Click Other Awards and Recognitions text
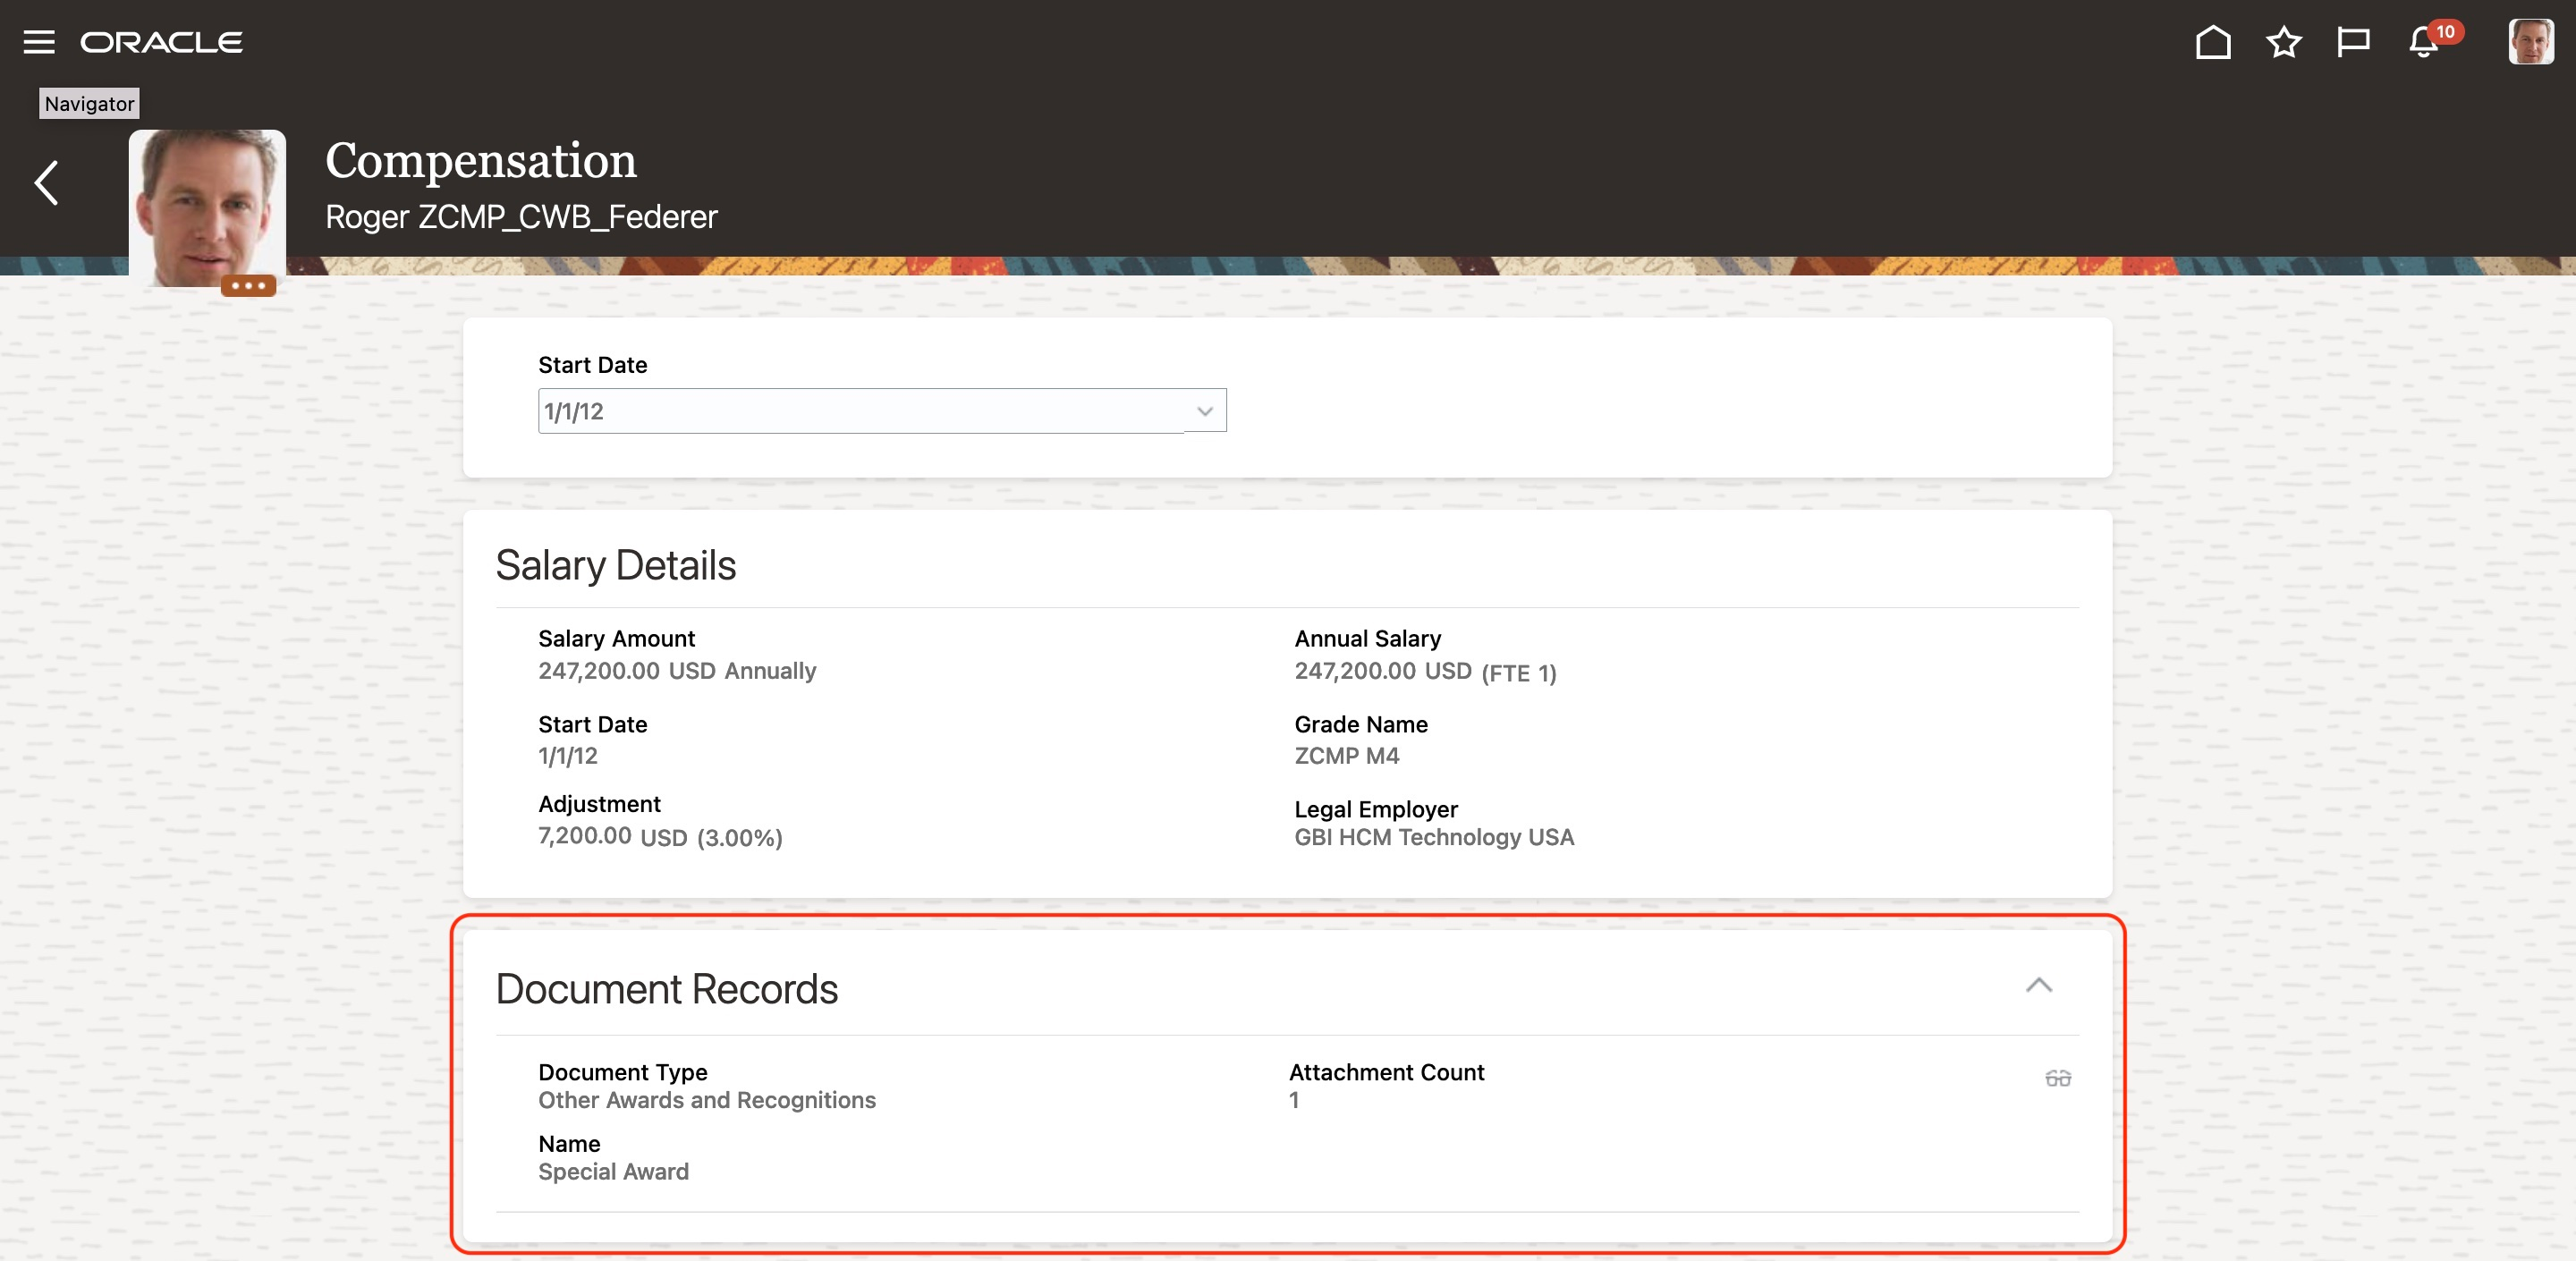2576x1261 pixels. point(706,1100)
